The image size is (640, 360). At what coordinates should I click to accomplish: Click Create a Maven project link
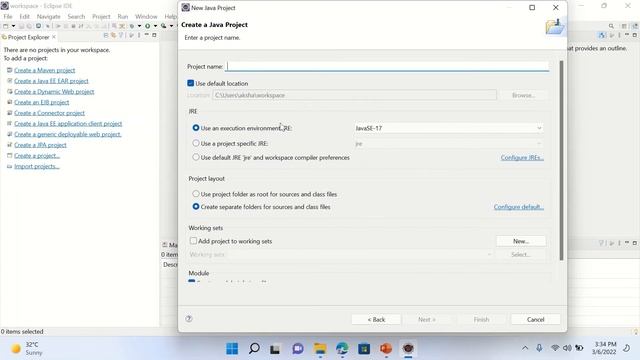tap(44, 70)
